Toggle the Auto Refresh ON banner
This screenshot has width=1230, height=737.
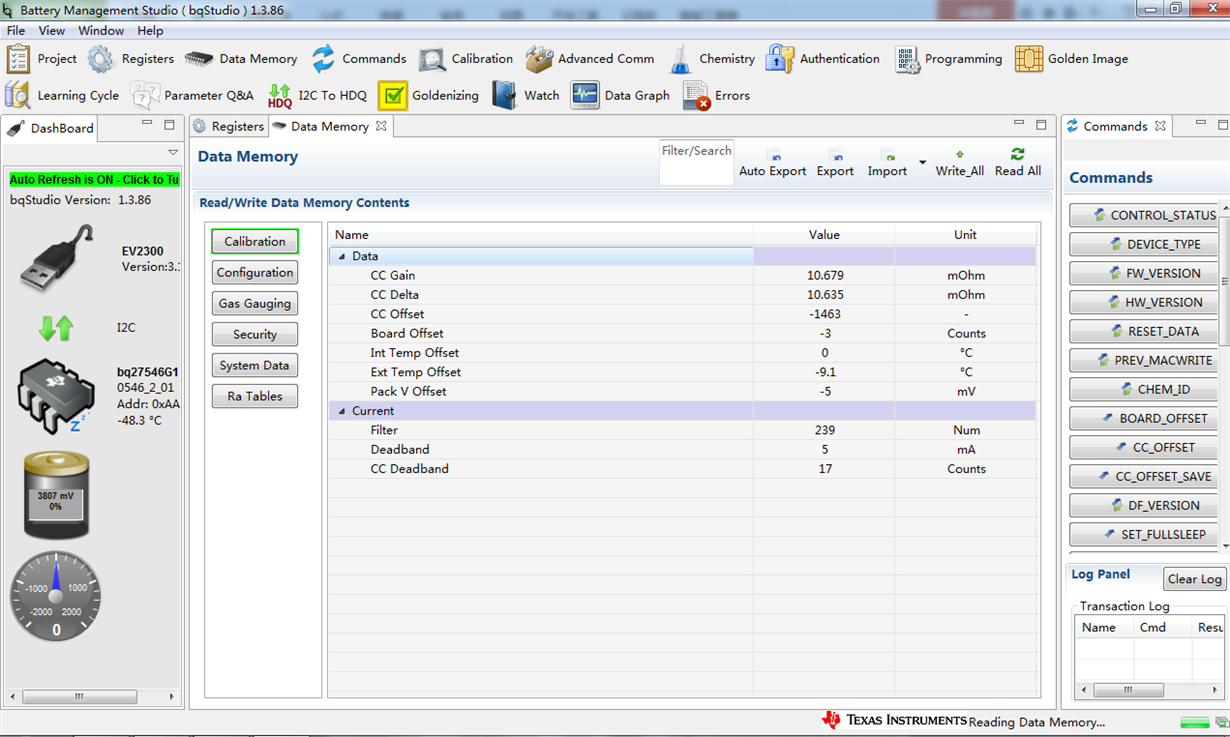(95, 180)
